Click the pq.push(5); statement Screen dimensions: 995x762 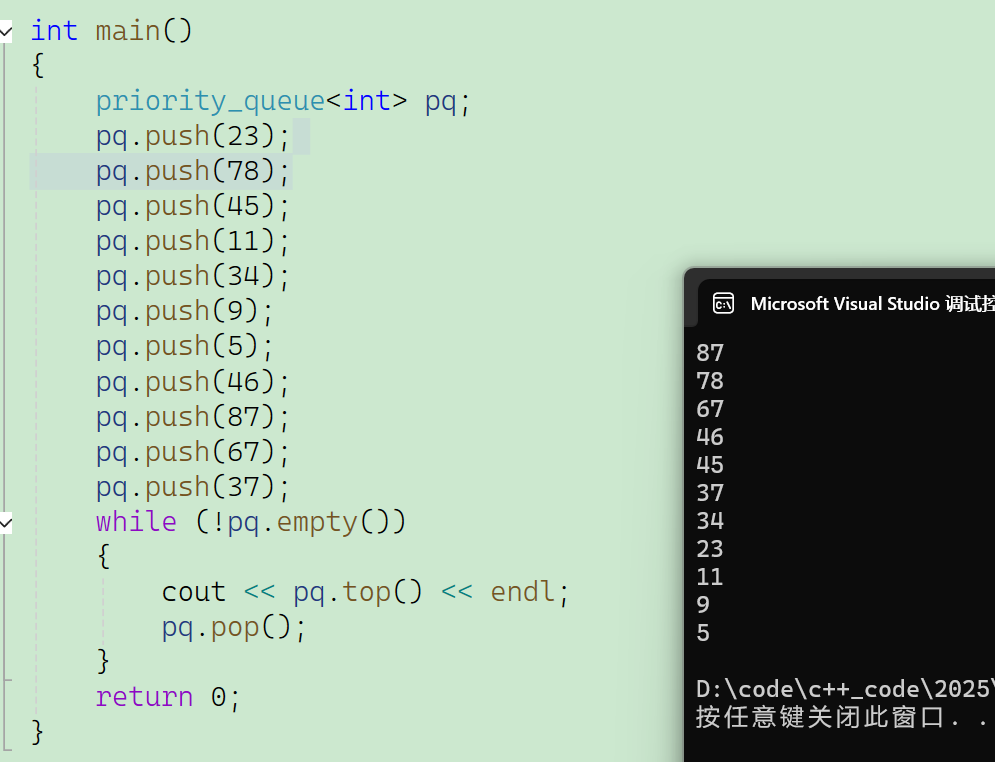pyautogui.click(x=185, y=346)
